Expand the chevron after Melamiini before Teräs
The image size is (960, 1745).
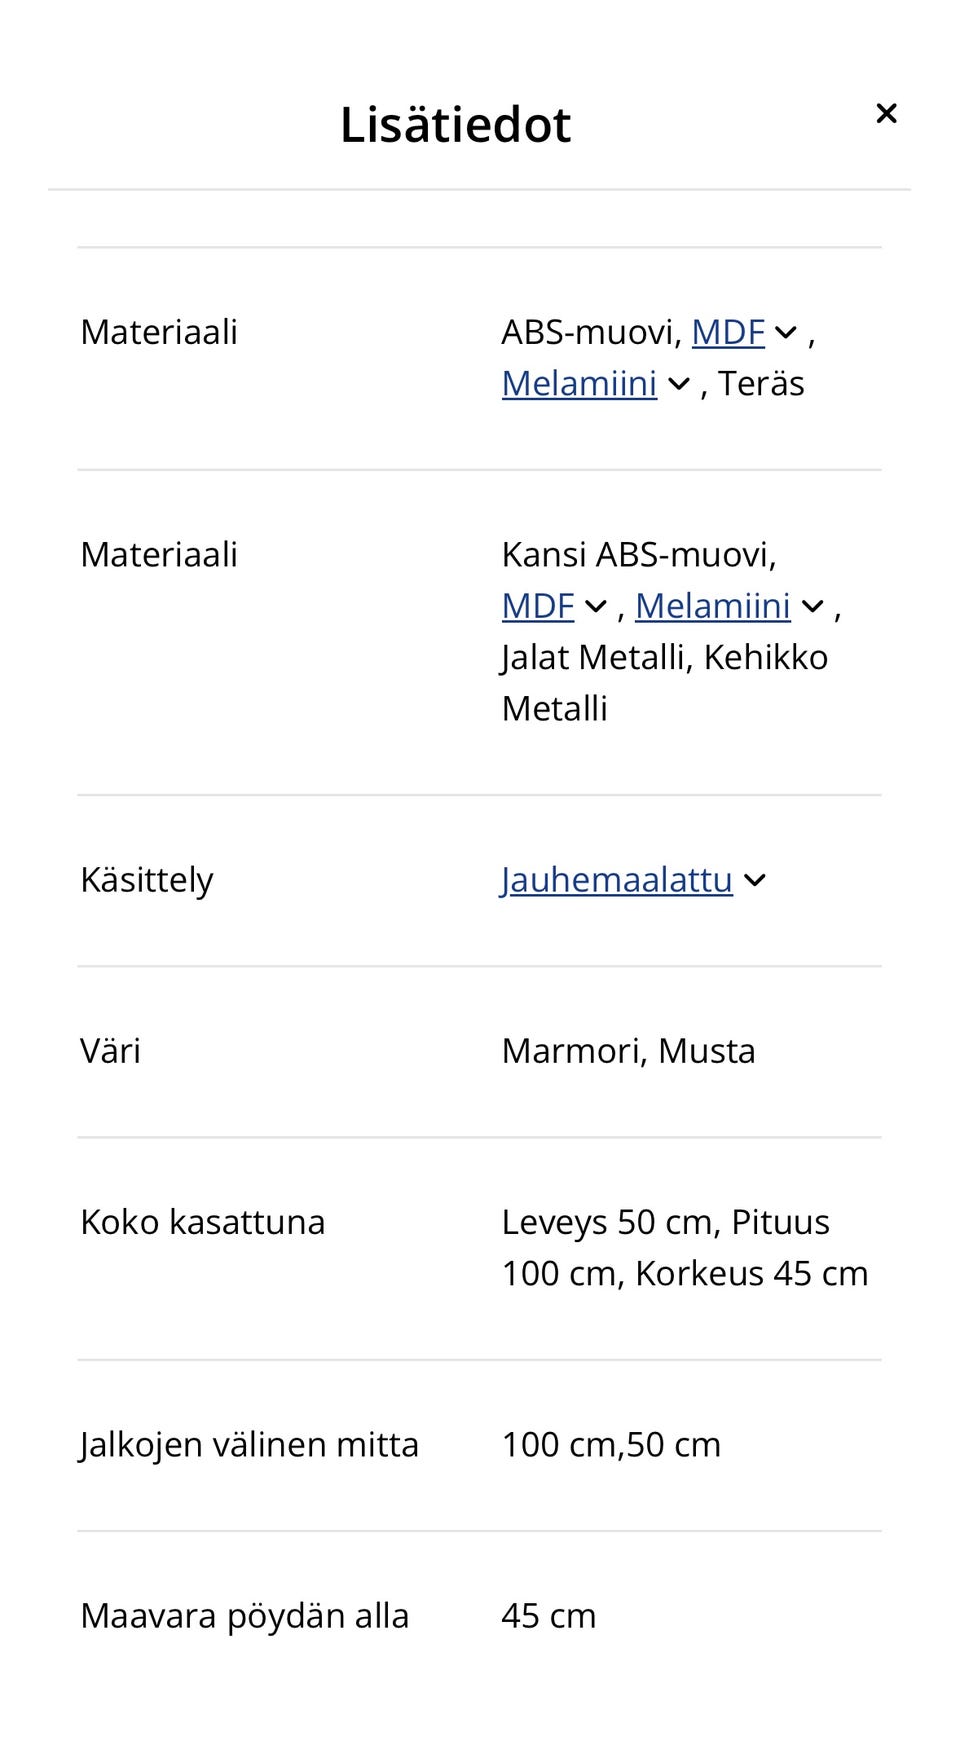[x=678, y=384]
